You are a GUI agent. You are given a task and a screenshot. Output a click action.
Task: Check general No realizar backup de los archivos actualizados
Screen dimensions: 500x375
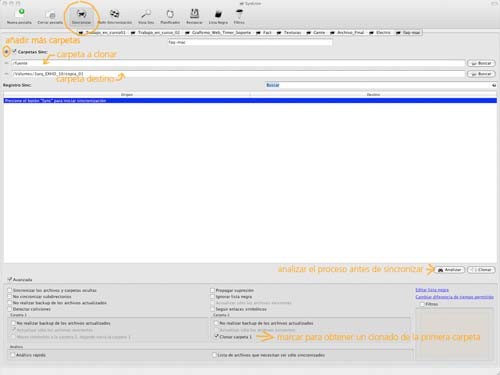[10, 303]
